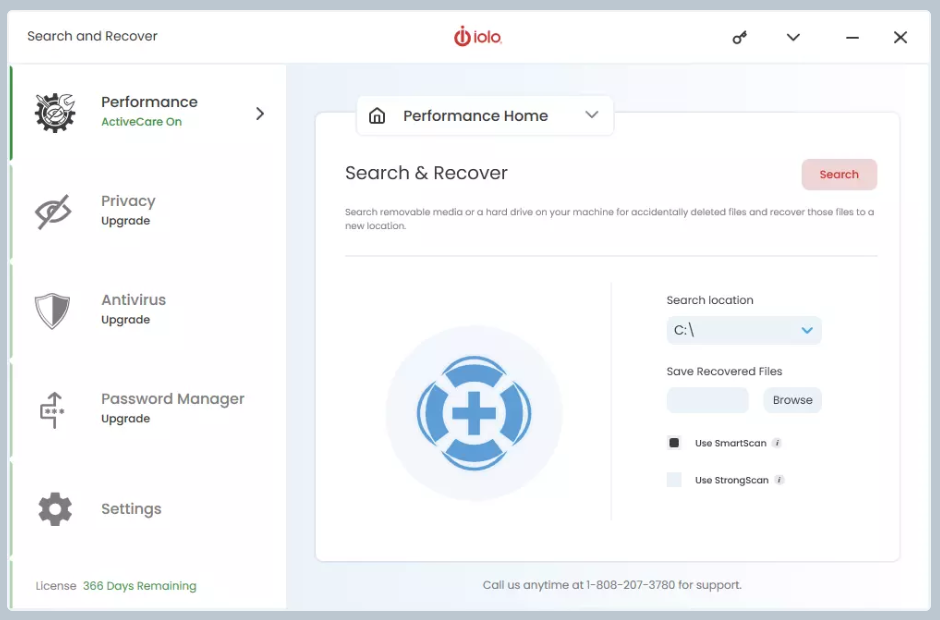
Task: Expand the title bar chevron menu
Action: (x=793, y=38)
